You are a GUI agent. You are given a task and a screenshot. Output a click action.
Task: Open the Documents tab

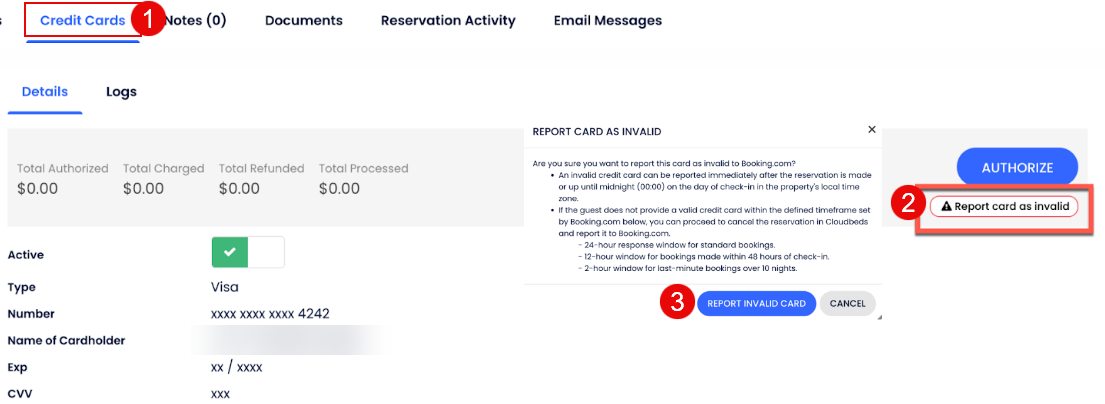point(304,20)
